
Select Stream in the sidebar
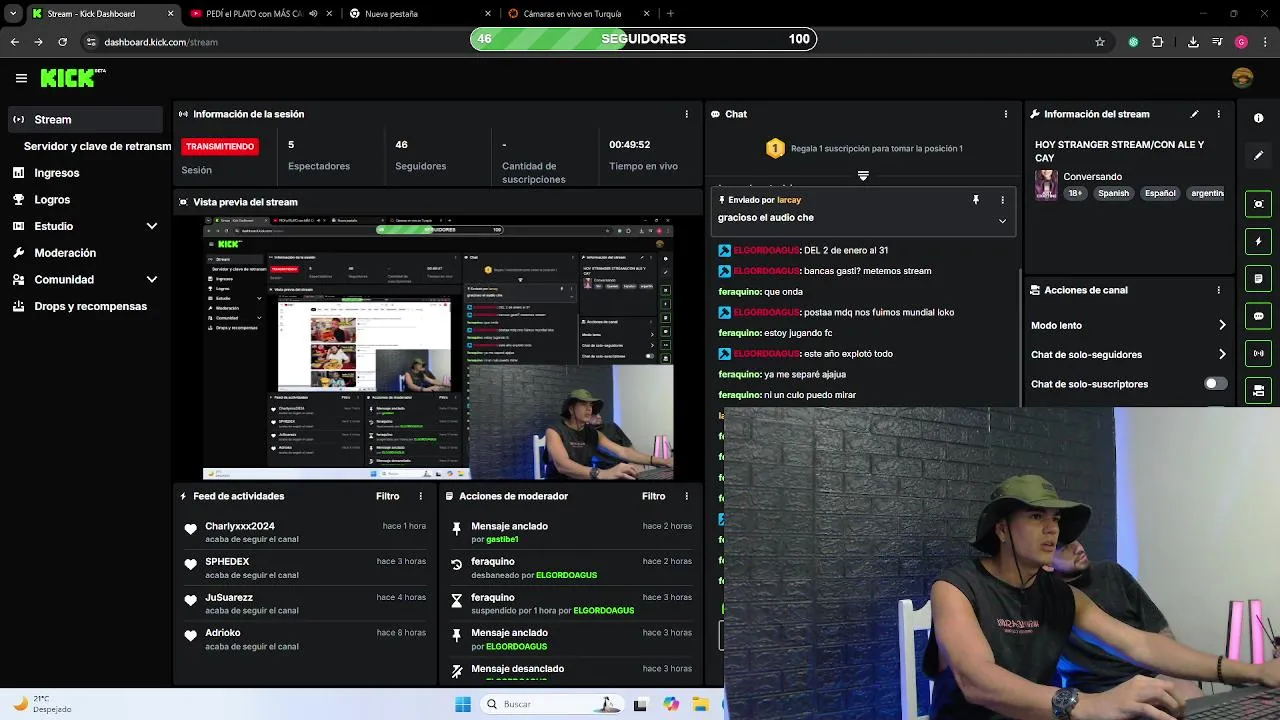click(84, 119)
